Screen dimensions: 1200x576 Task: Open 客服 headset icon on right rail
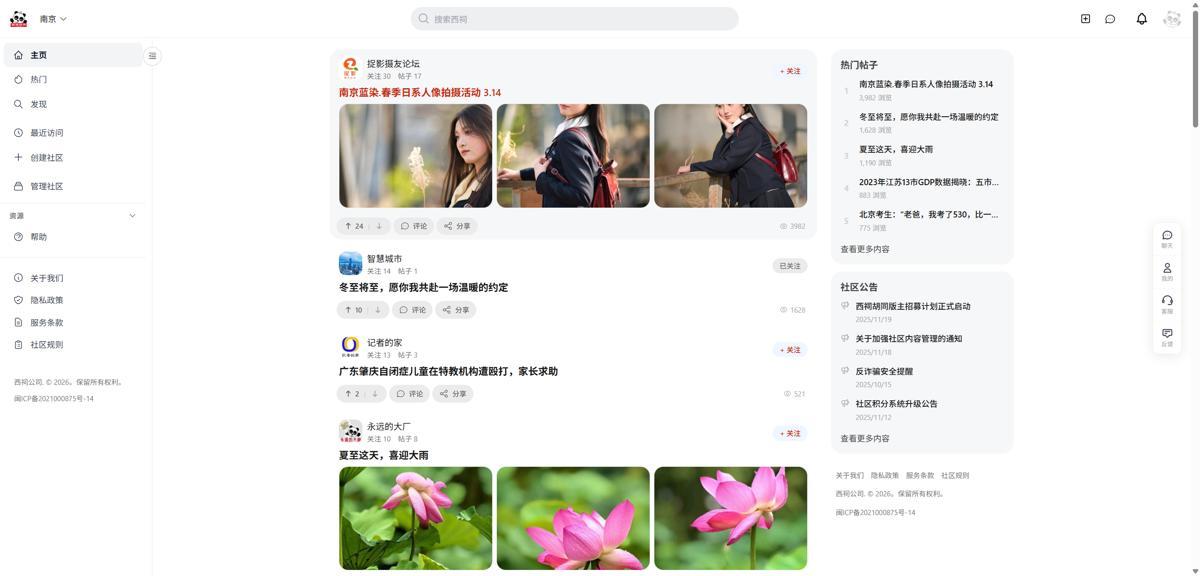tap(1167, 304)
